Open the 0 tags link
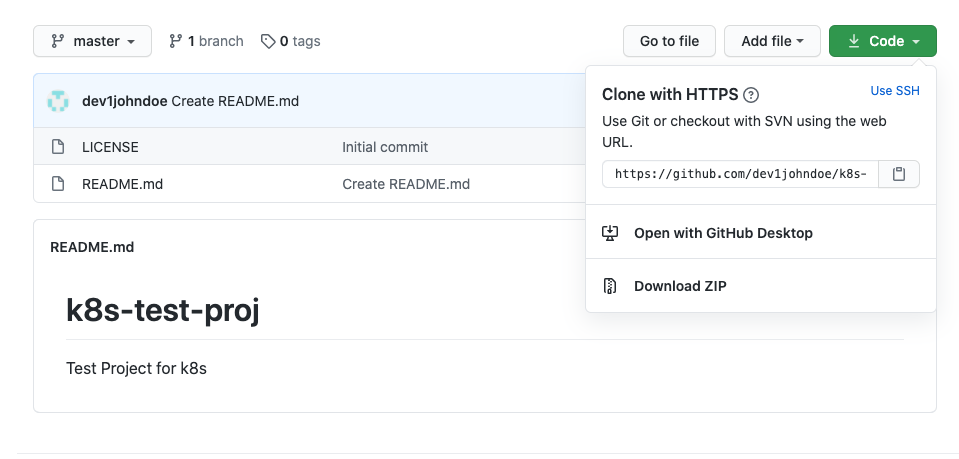This screenshot has width=959, height=459. point(291,41)
